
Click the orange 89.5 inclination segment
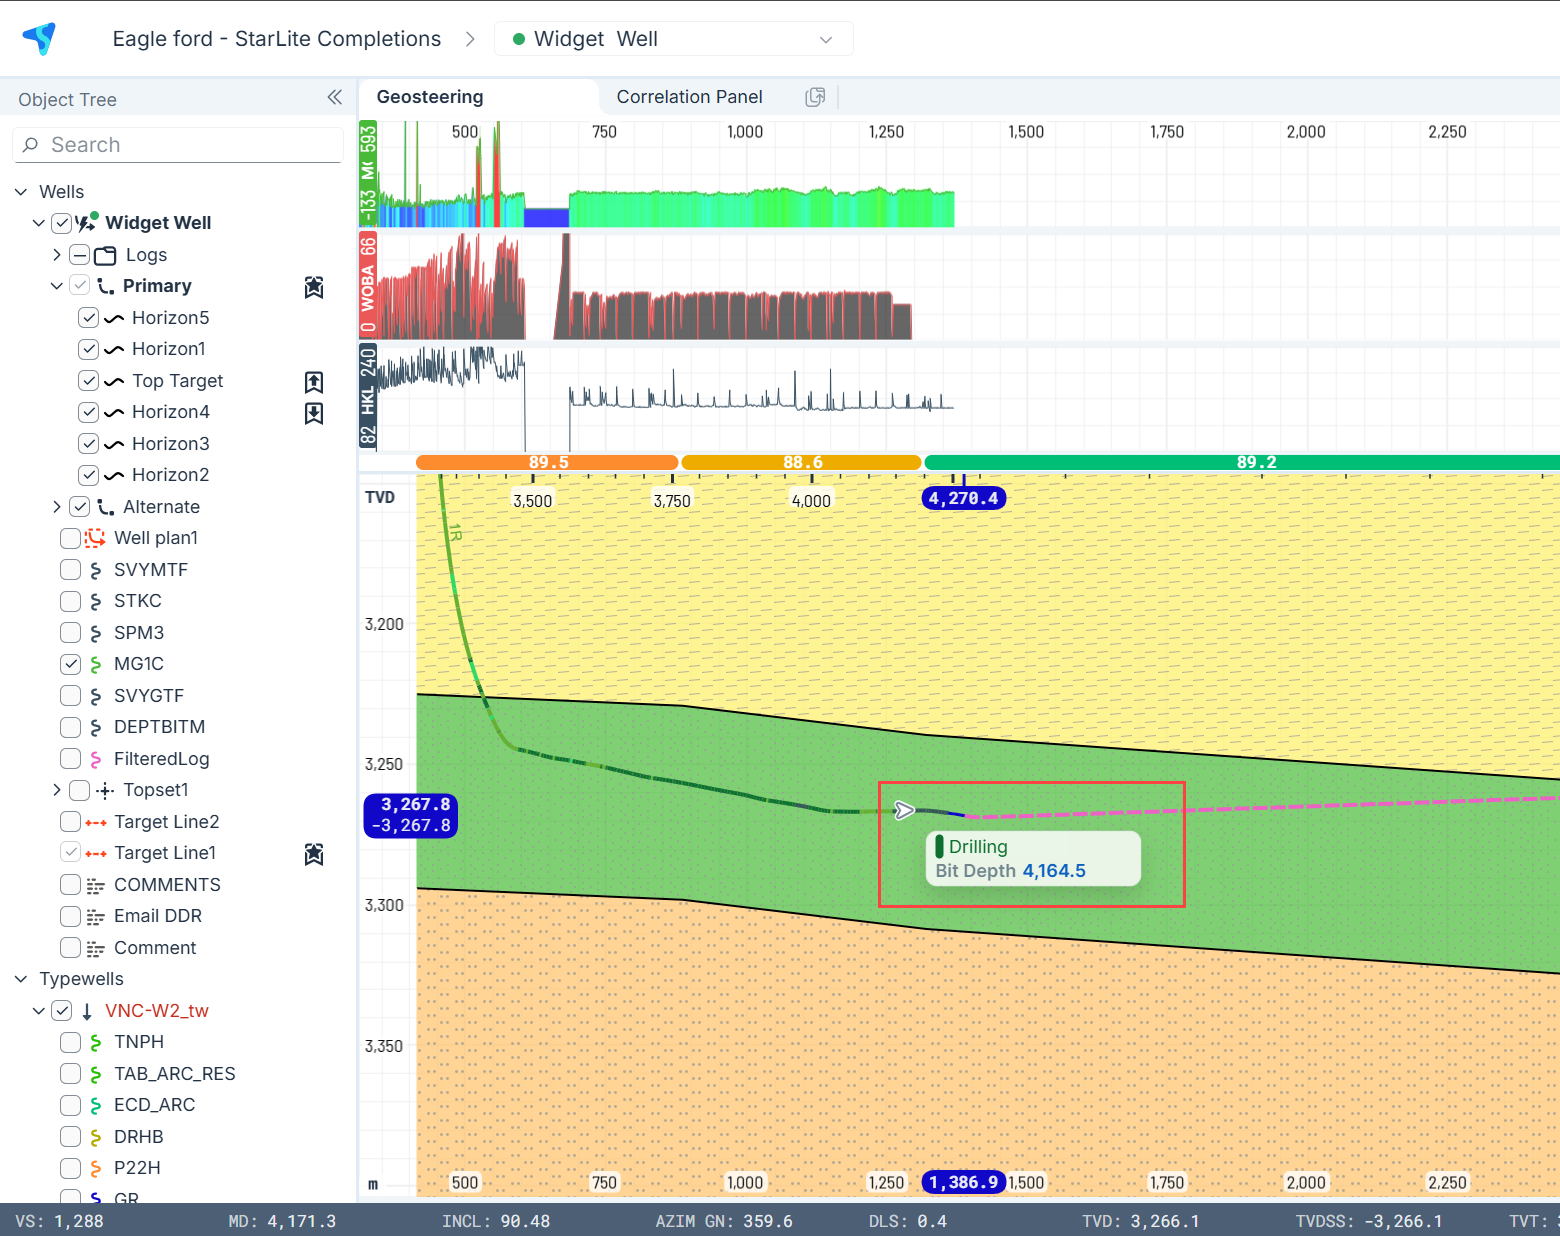click(547, 462)
